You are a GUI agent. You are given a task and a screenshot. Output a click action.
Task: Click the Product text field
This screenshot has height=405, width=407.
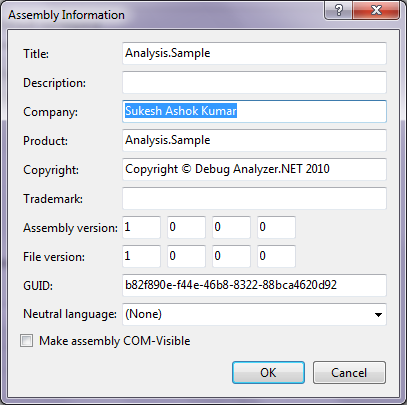254,140
